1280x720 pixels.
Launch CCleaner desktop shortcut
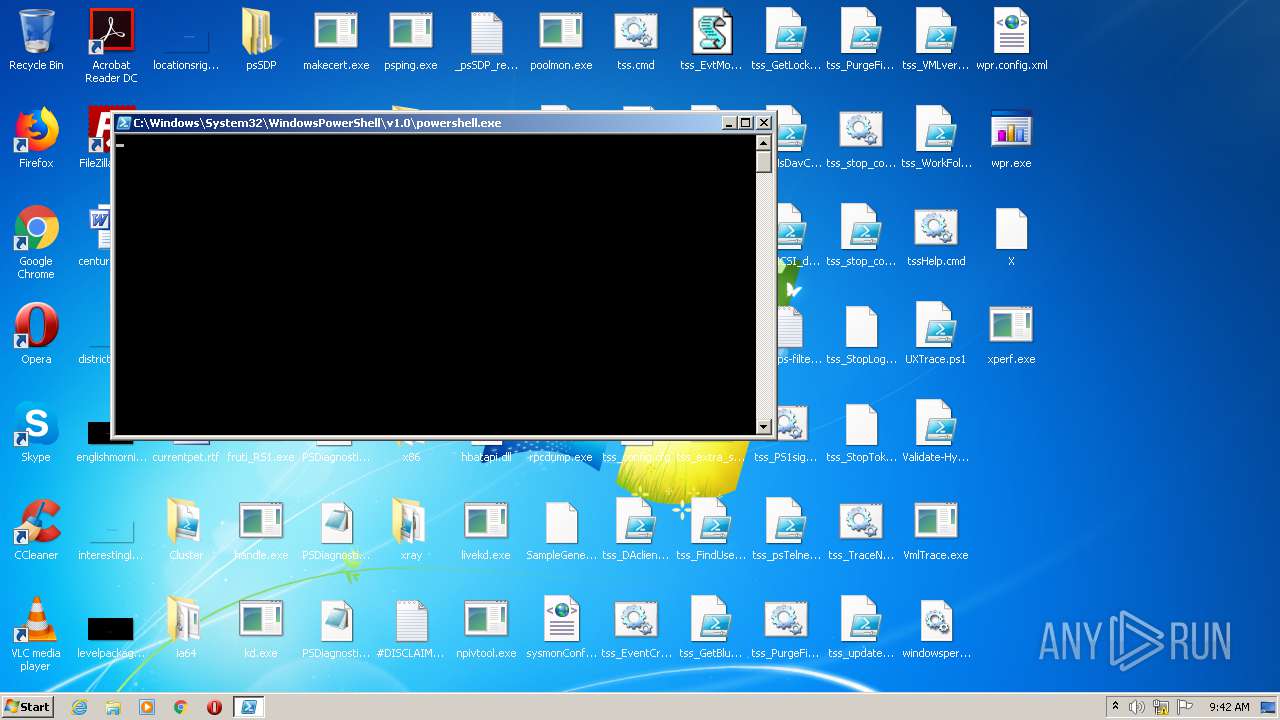[36, 531]
